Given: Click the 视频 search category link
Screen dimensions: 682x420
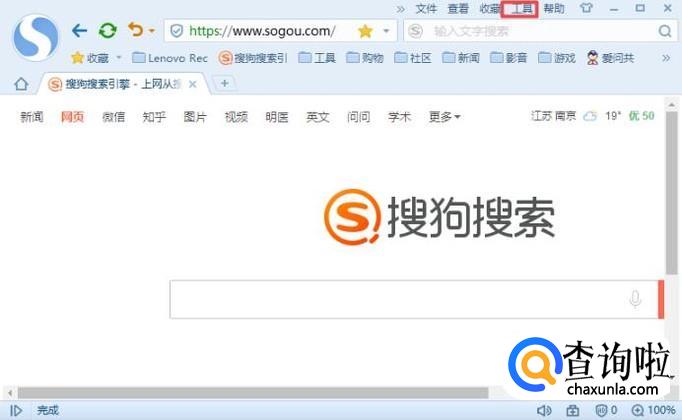Looking at the screenshot, I should pyautogui.click(x=236, y=117).
